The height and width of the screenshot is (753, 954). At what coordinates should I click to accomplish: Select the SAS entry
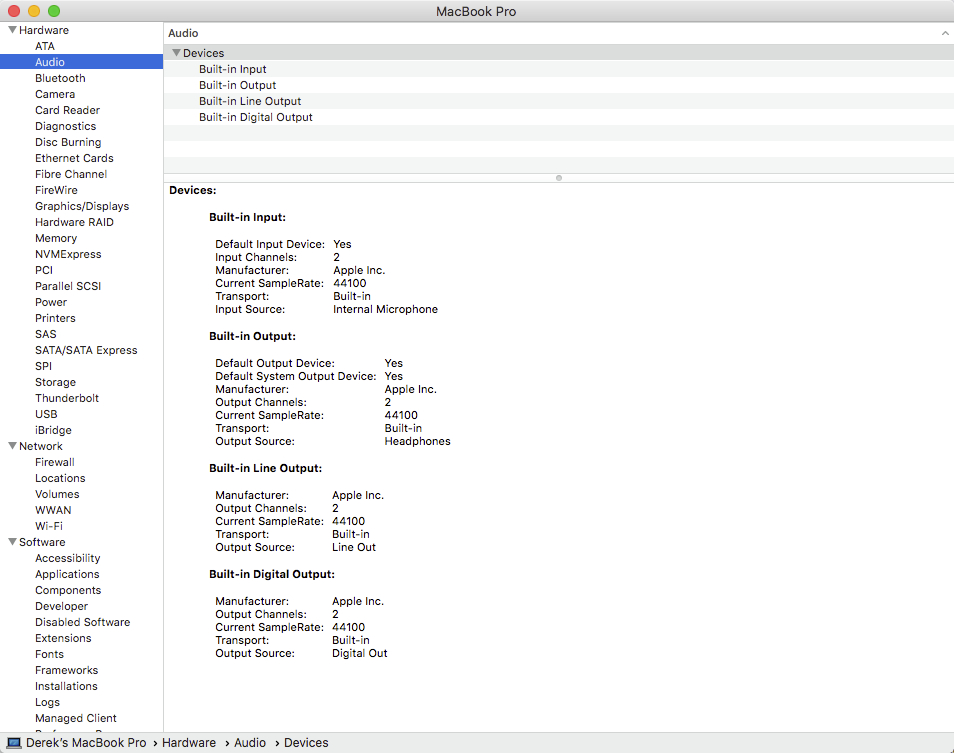point(46,334)
